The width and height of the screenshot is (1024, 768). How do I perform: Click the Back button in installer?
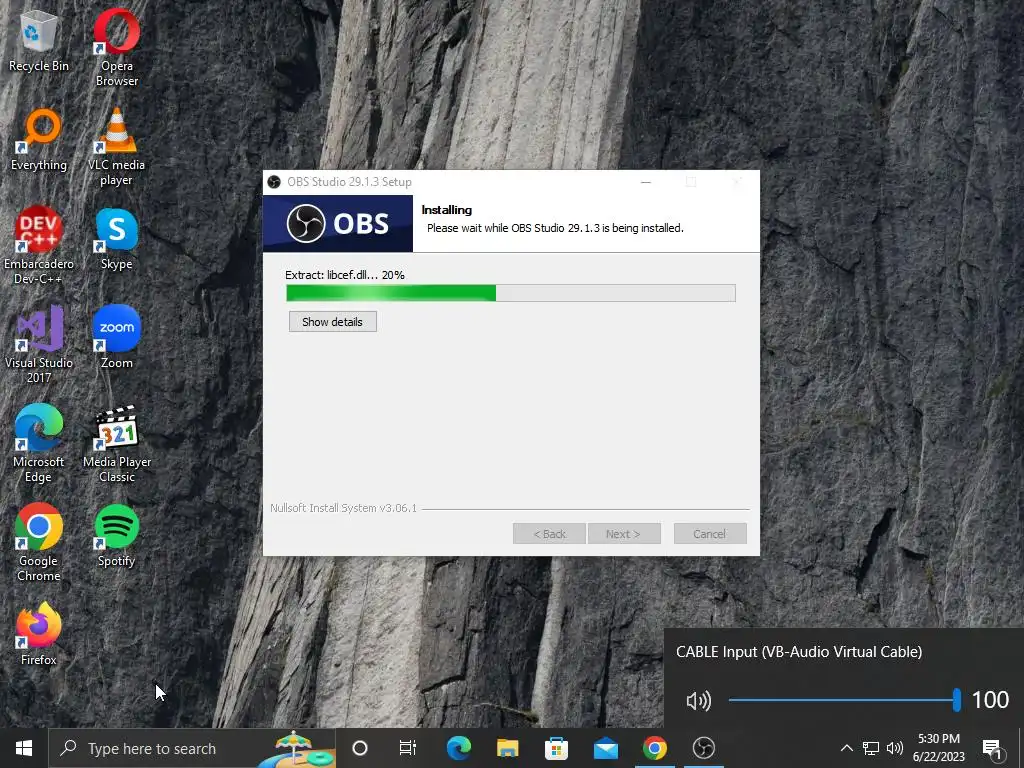549,534
